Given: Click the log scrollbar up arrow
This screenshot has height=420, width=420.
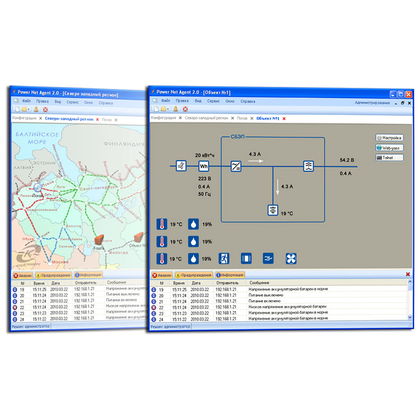Looking at the screenshot, I should coord(410,283).
